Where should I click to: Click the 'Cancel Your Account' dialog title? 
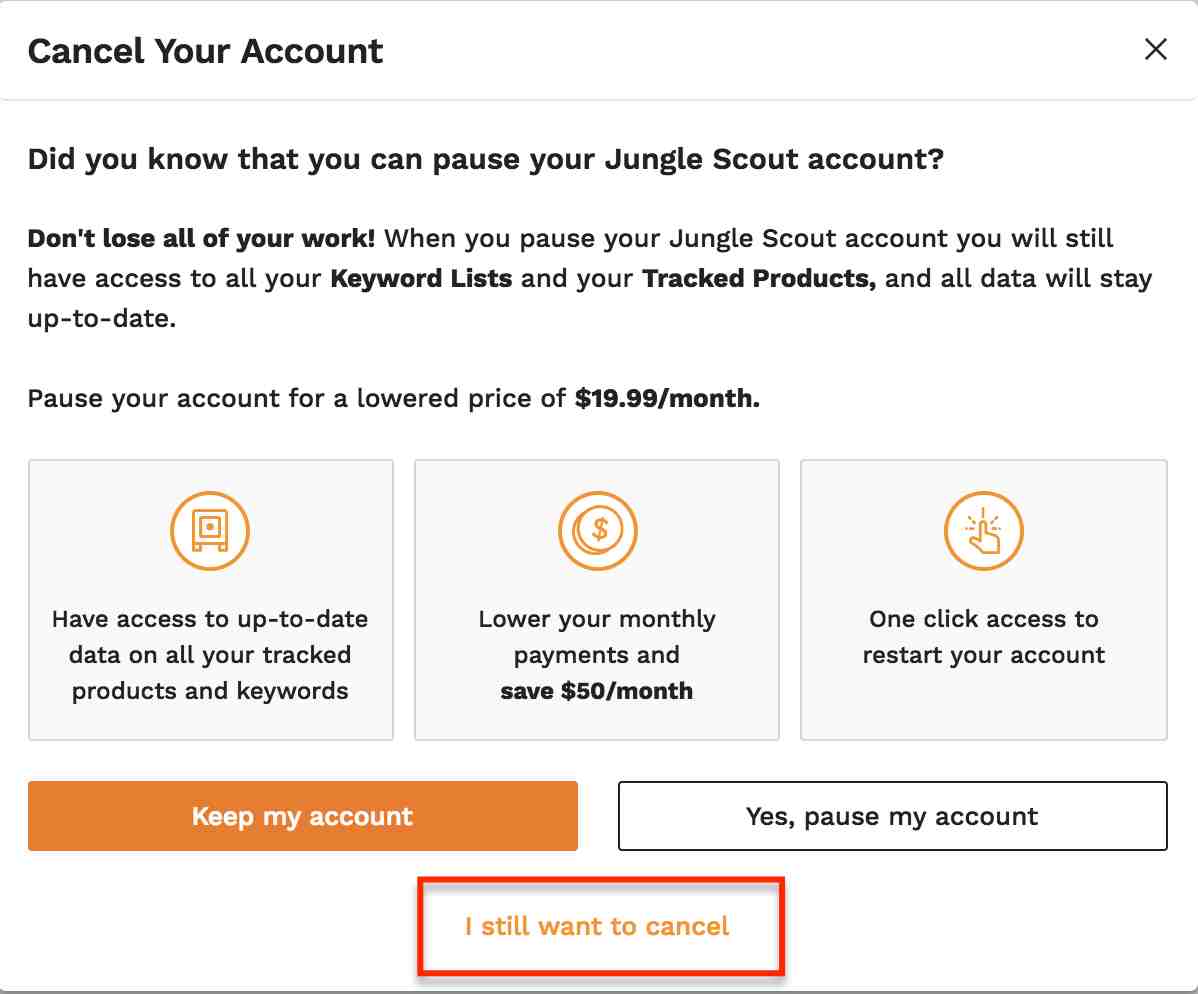[x=206, y=51]
